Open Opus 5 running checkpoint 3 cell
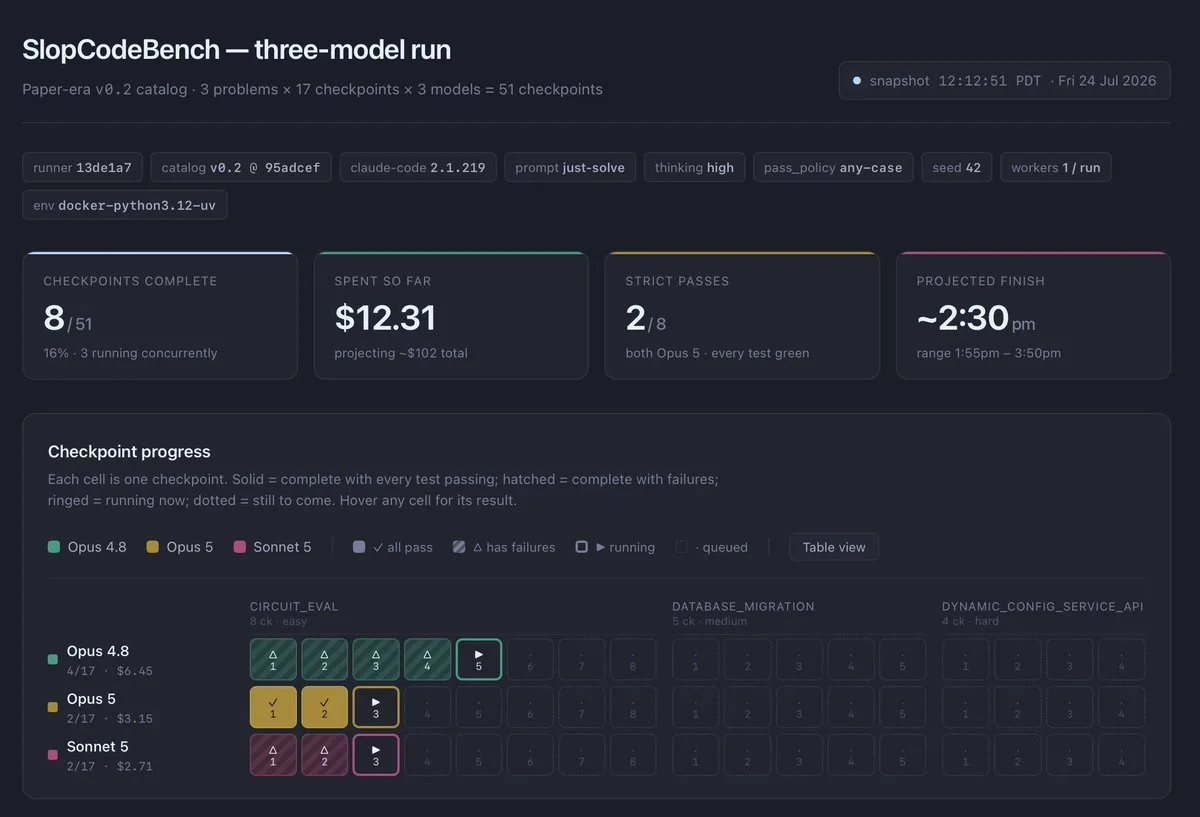Viewport: 1200px width, 817px height. pyautogui.click(x=376, y=707)
